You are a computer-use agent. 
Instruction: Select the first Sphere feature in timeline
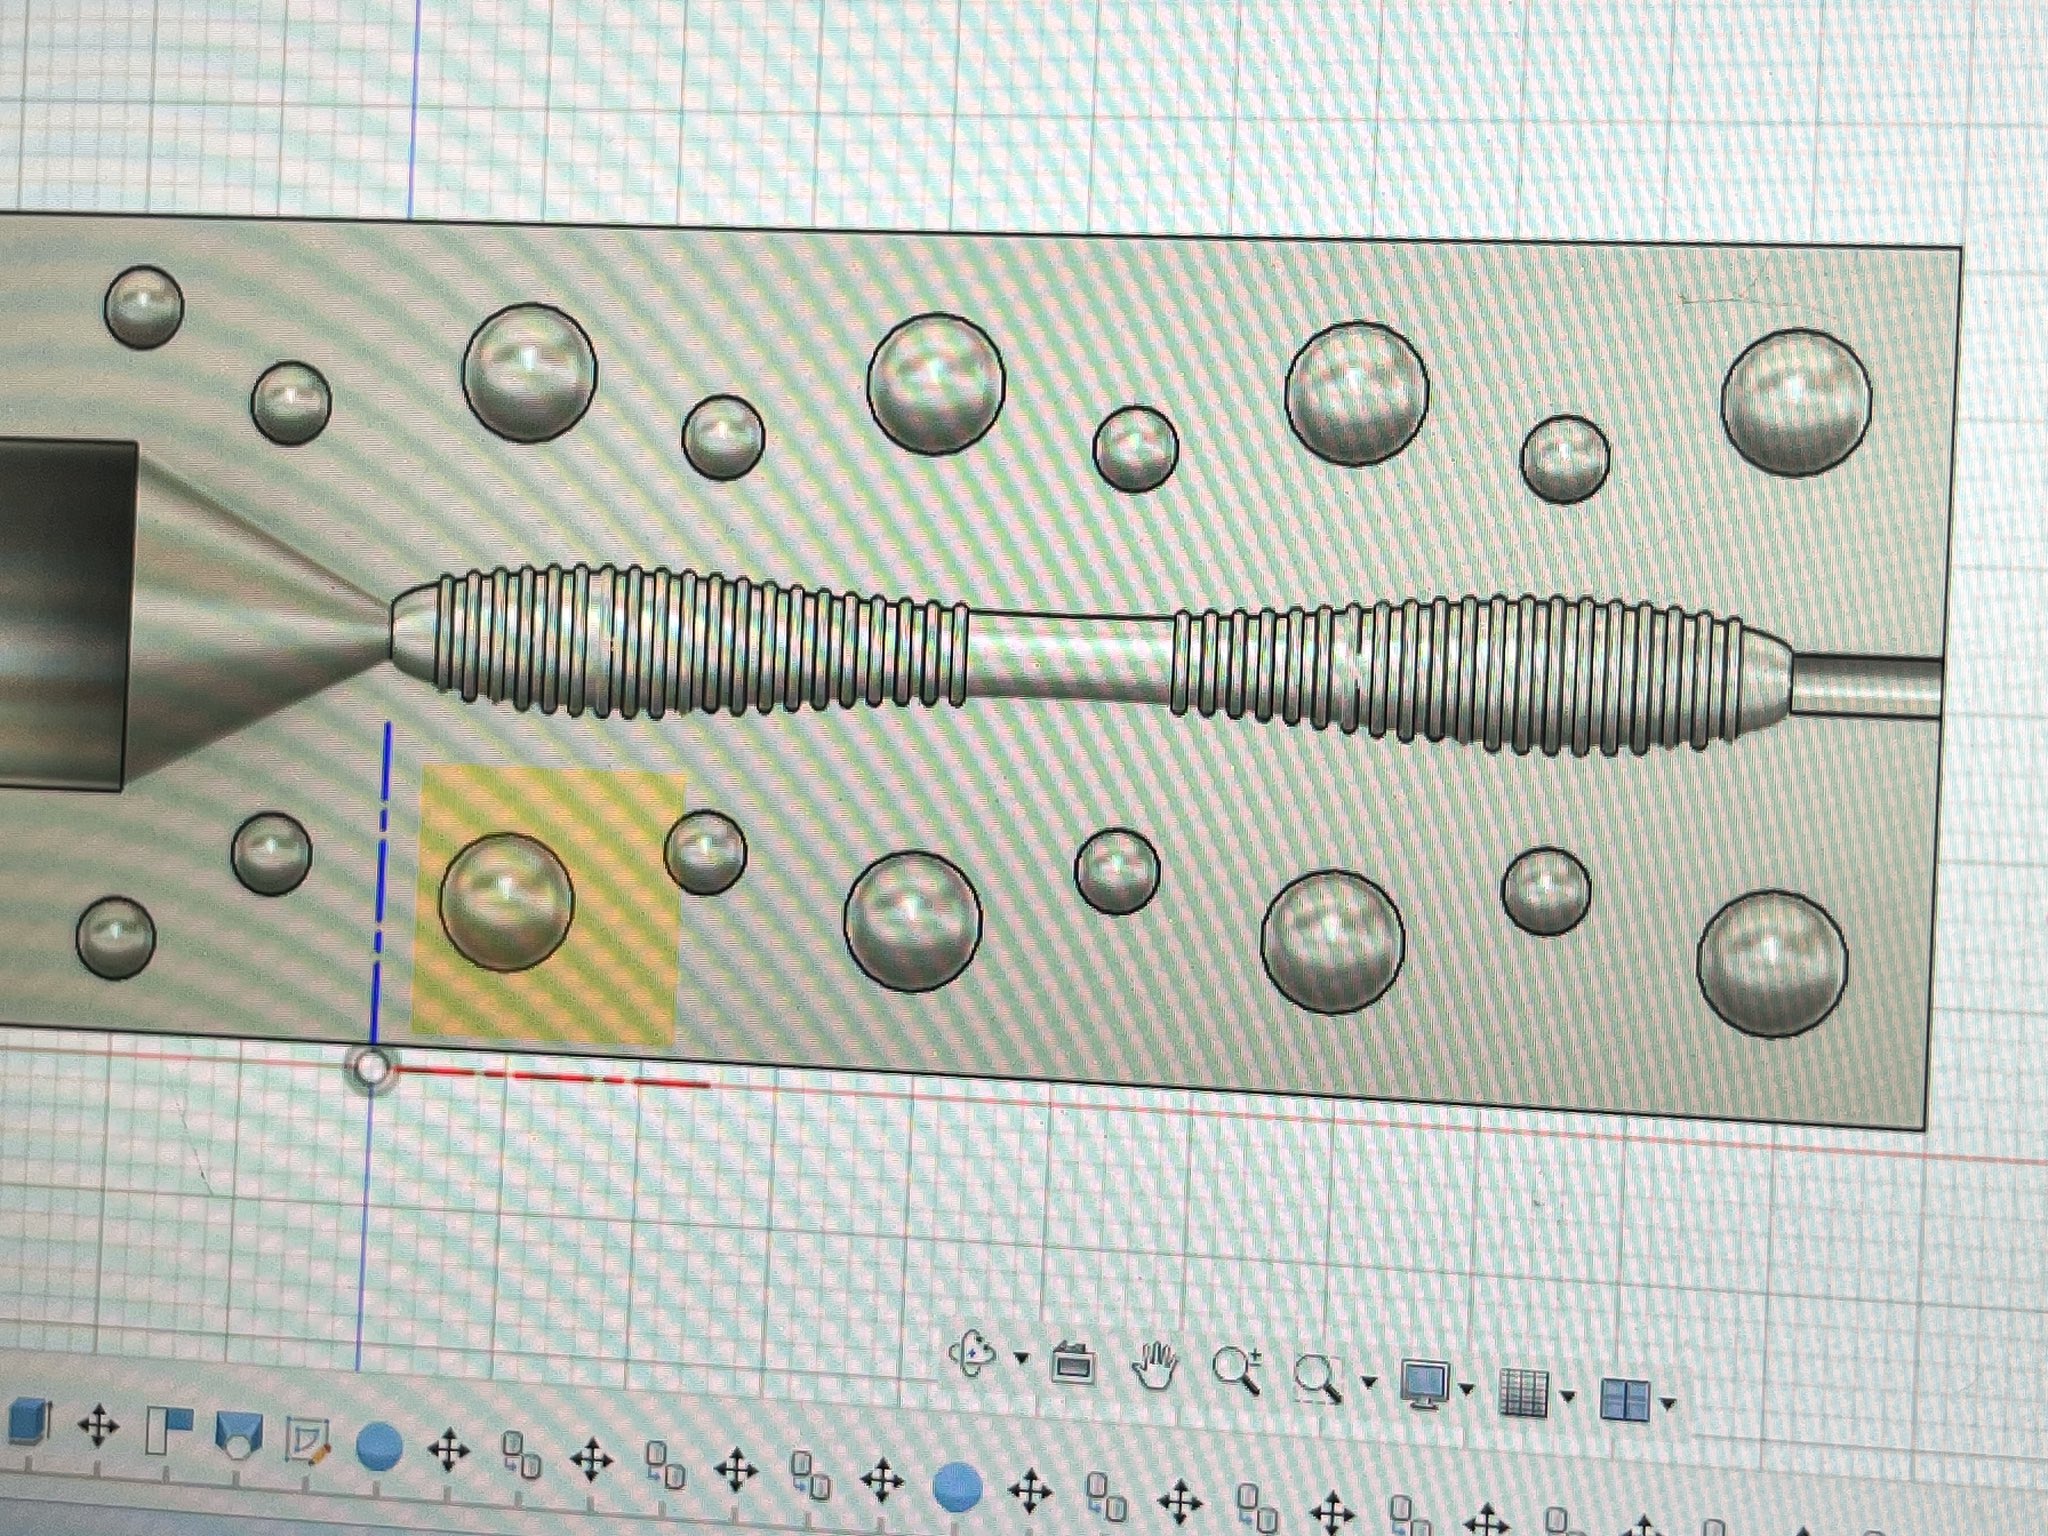[x=379, y=1448]
